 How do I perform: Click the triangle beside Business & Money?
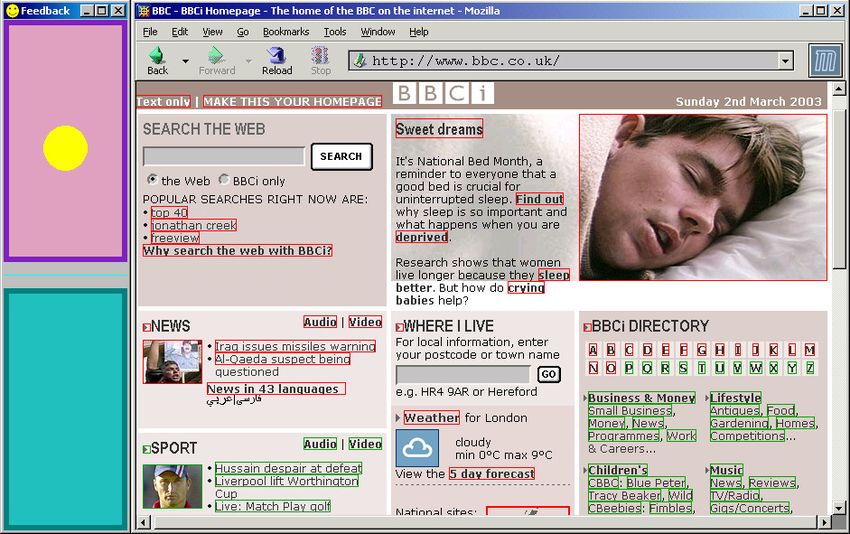tap(585, 398)
